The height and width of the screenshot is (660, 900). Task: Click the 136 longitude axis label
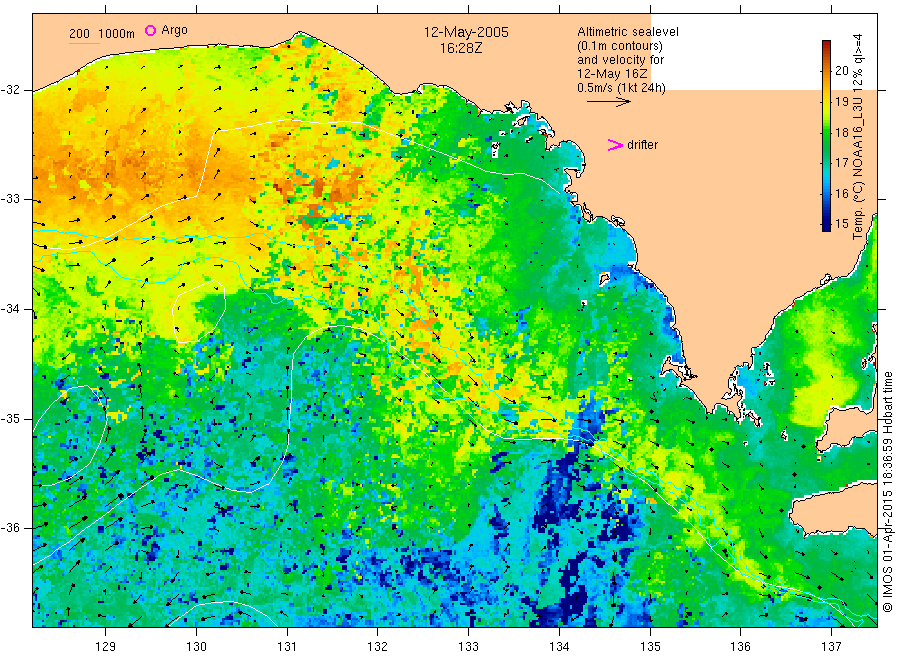pyautogui.click(x=740, y=647)
